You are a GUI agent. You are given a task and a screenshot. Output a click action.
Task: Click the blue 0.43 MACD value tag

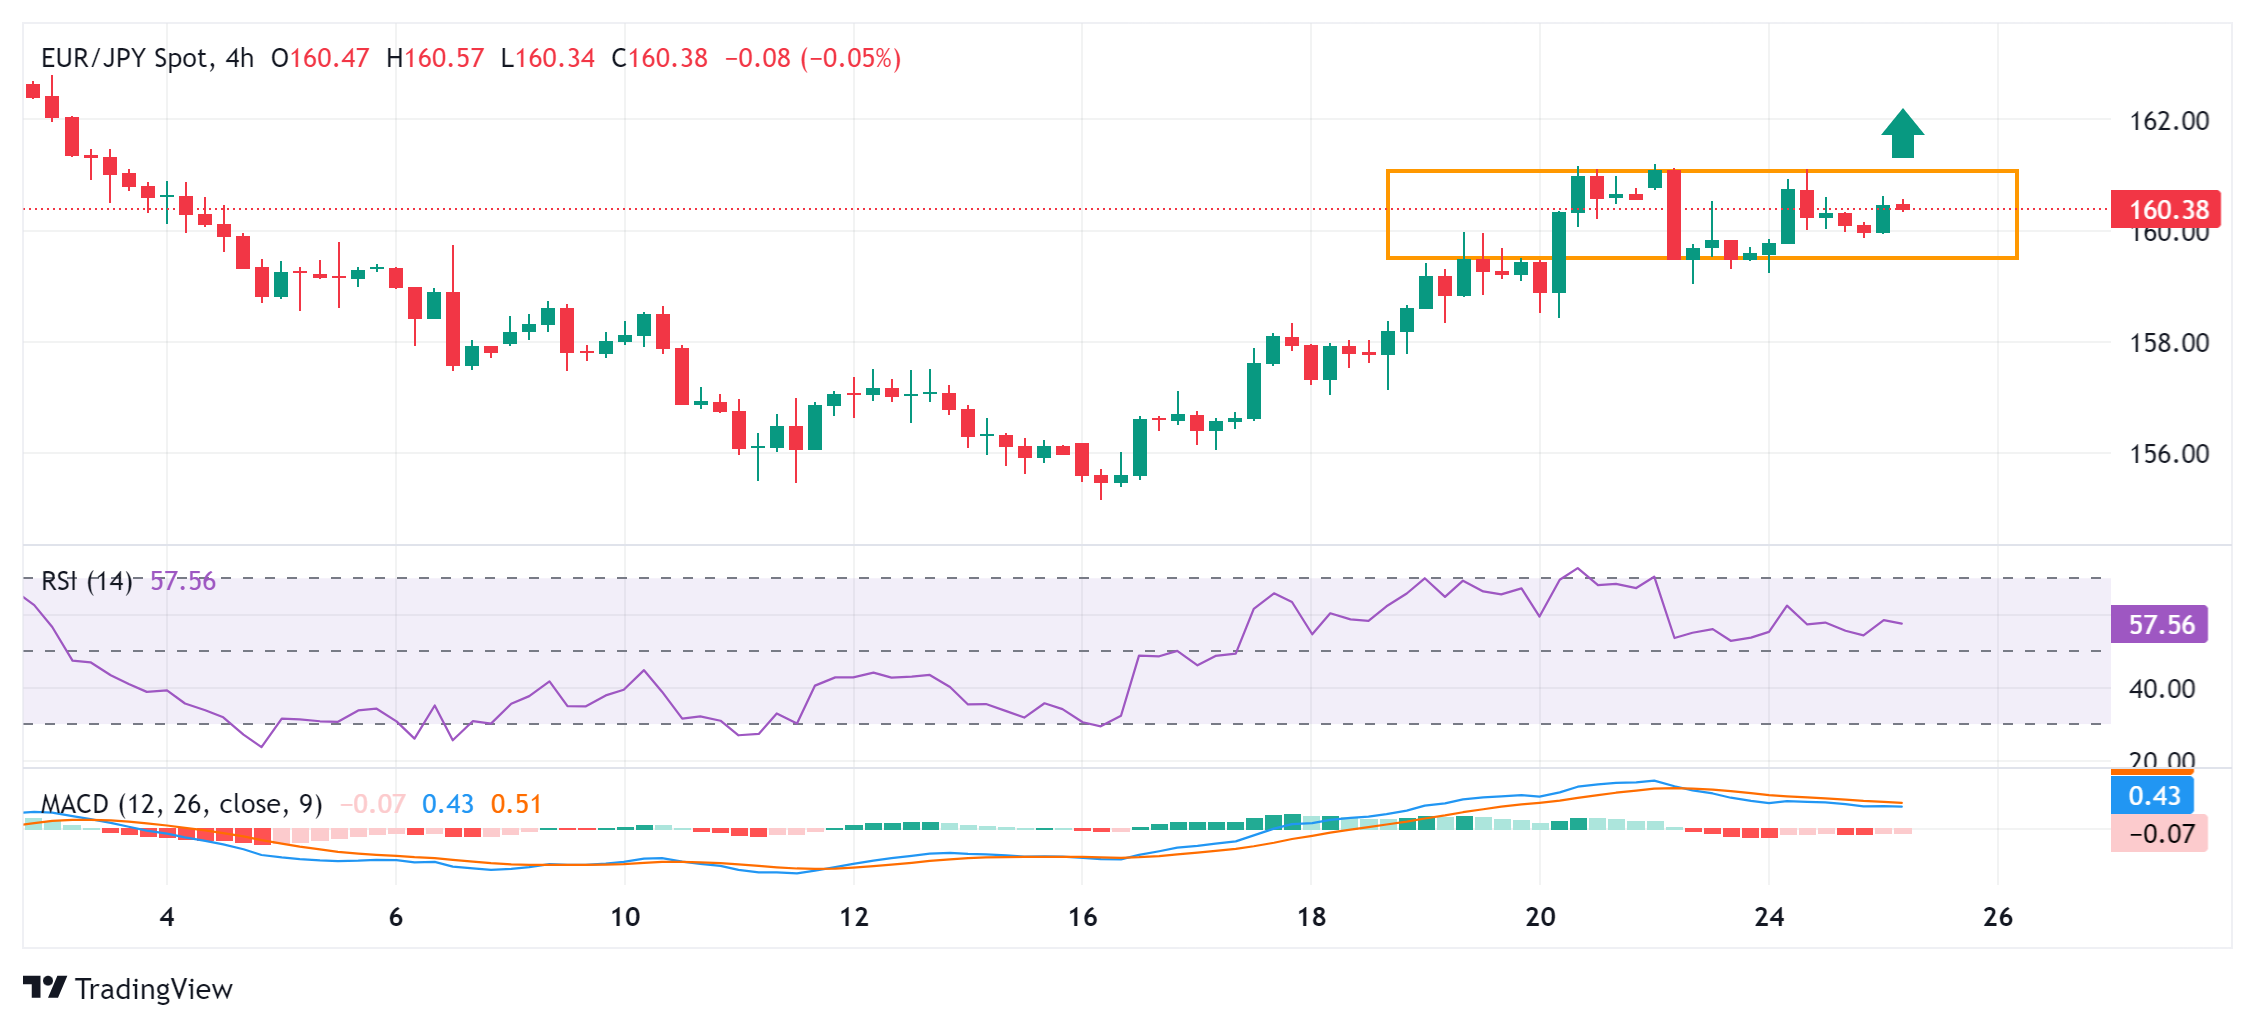2152,796
